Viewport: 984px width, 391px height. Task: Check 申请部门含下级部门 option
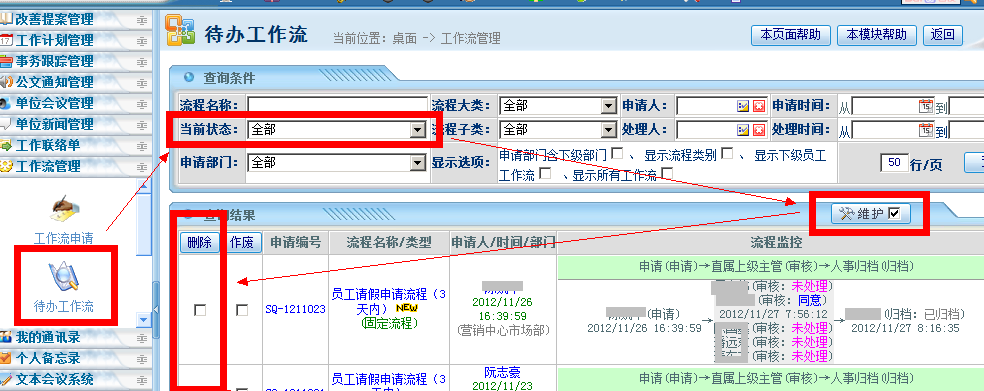pyautogui.click(x=617, y=153)
